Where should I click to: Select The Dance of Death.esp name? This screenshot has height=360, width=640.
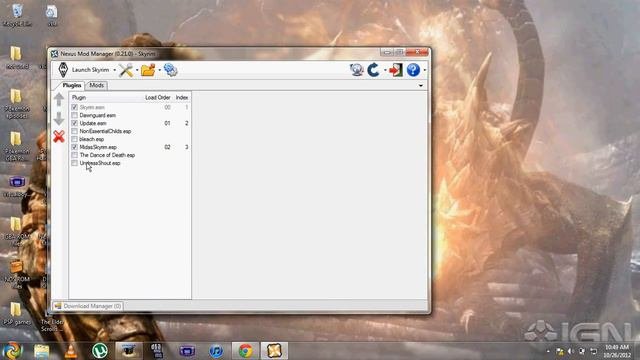107,155
